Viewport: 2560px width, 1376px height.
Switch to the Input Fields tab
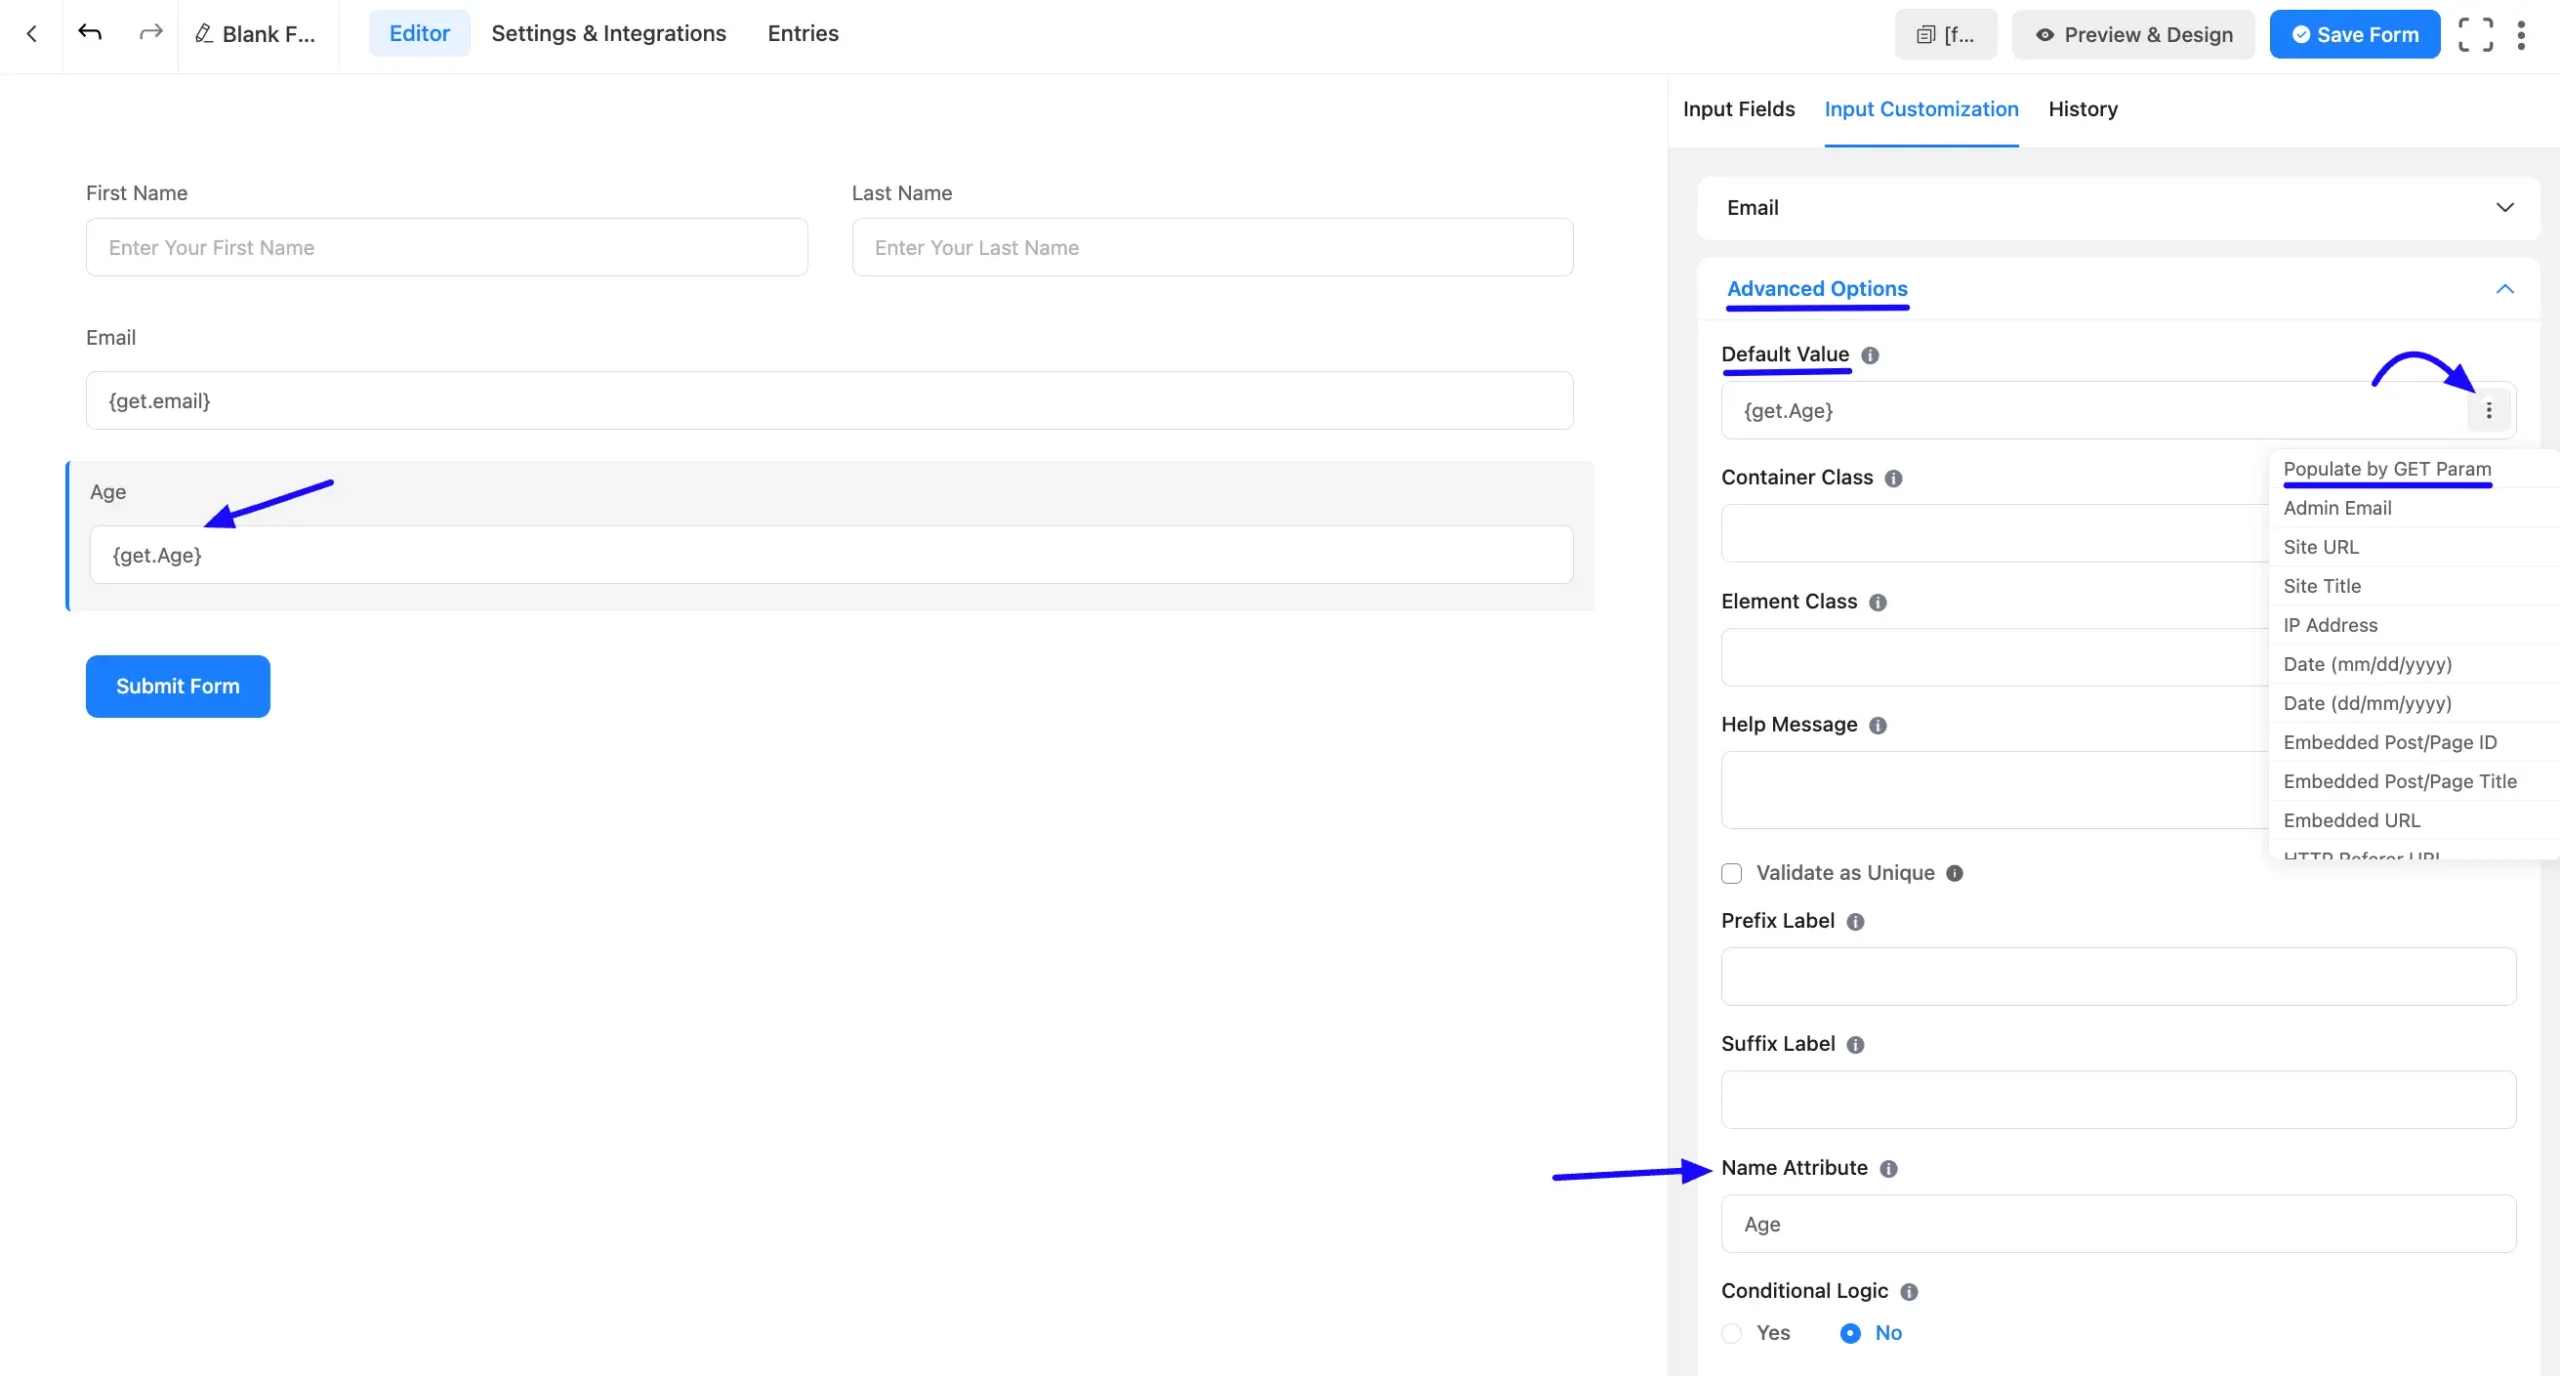coord(1738,109)
